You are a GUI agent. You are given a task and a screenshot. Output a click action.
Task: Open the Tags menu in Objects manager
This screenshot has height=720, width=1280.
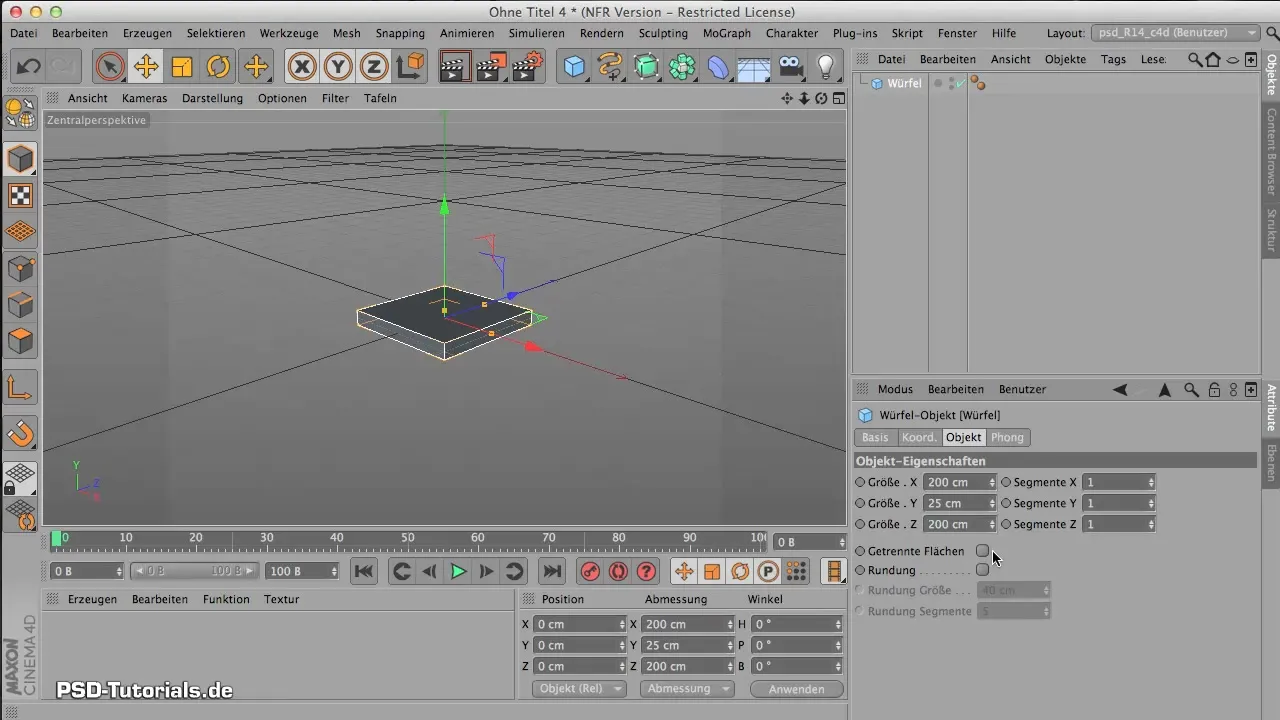point(1113,59)
